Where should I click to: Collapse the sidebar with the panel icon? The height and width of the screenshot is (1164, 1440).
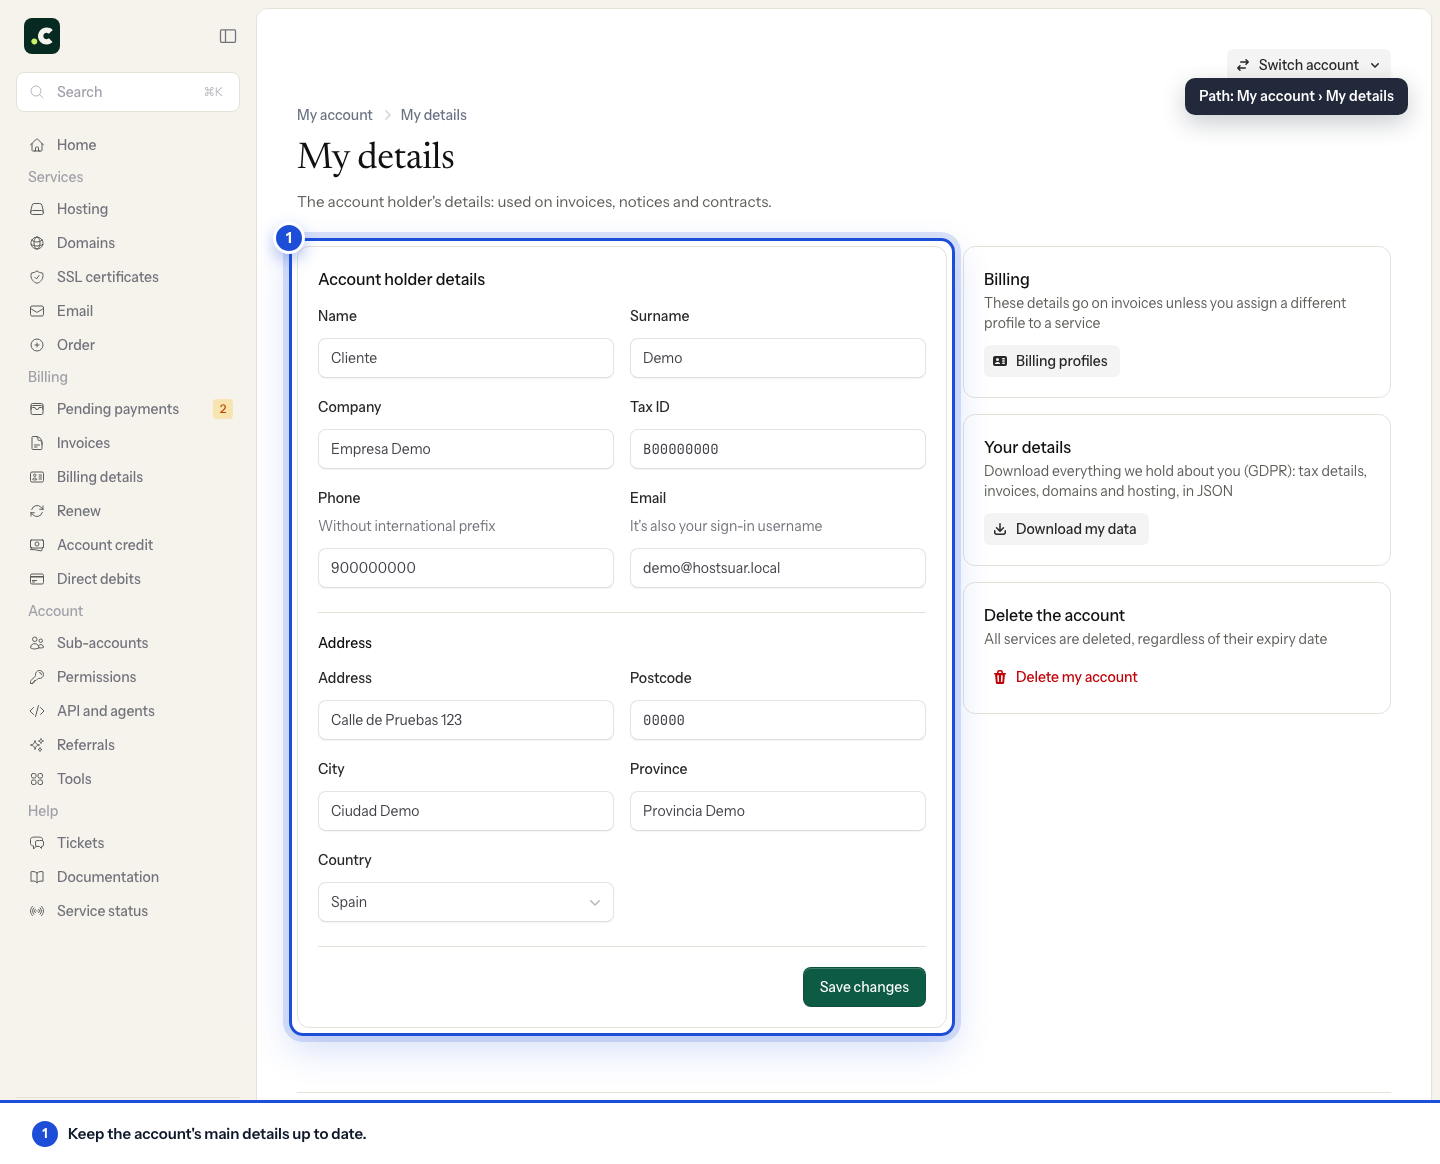click(228, 36)
